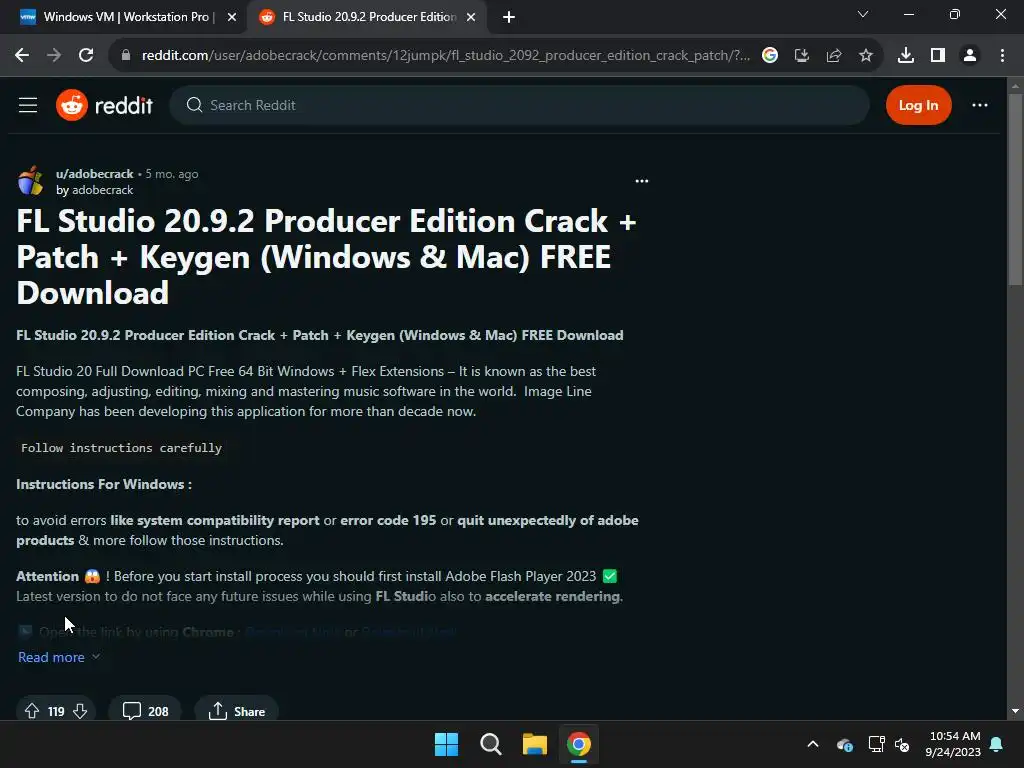Click the '5 mo. ago' timestamp

coord(172,174)
